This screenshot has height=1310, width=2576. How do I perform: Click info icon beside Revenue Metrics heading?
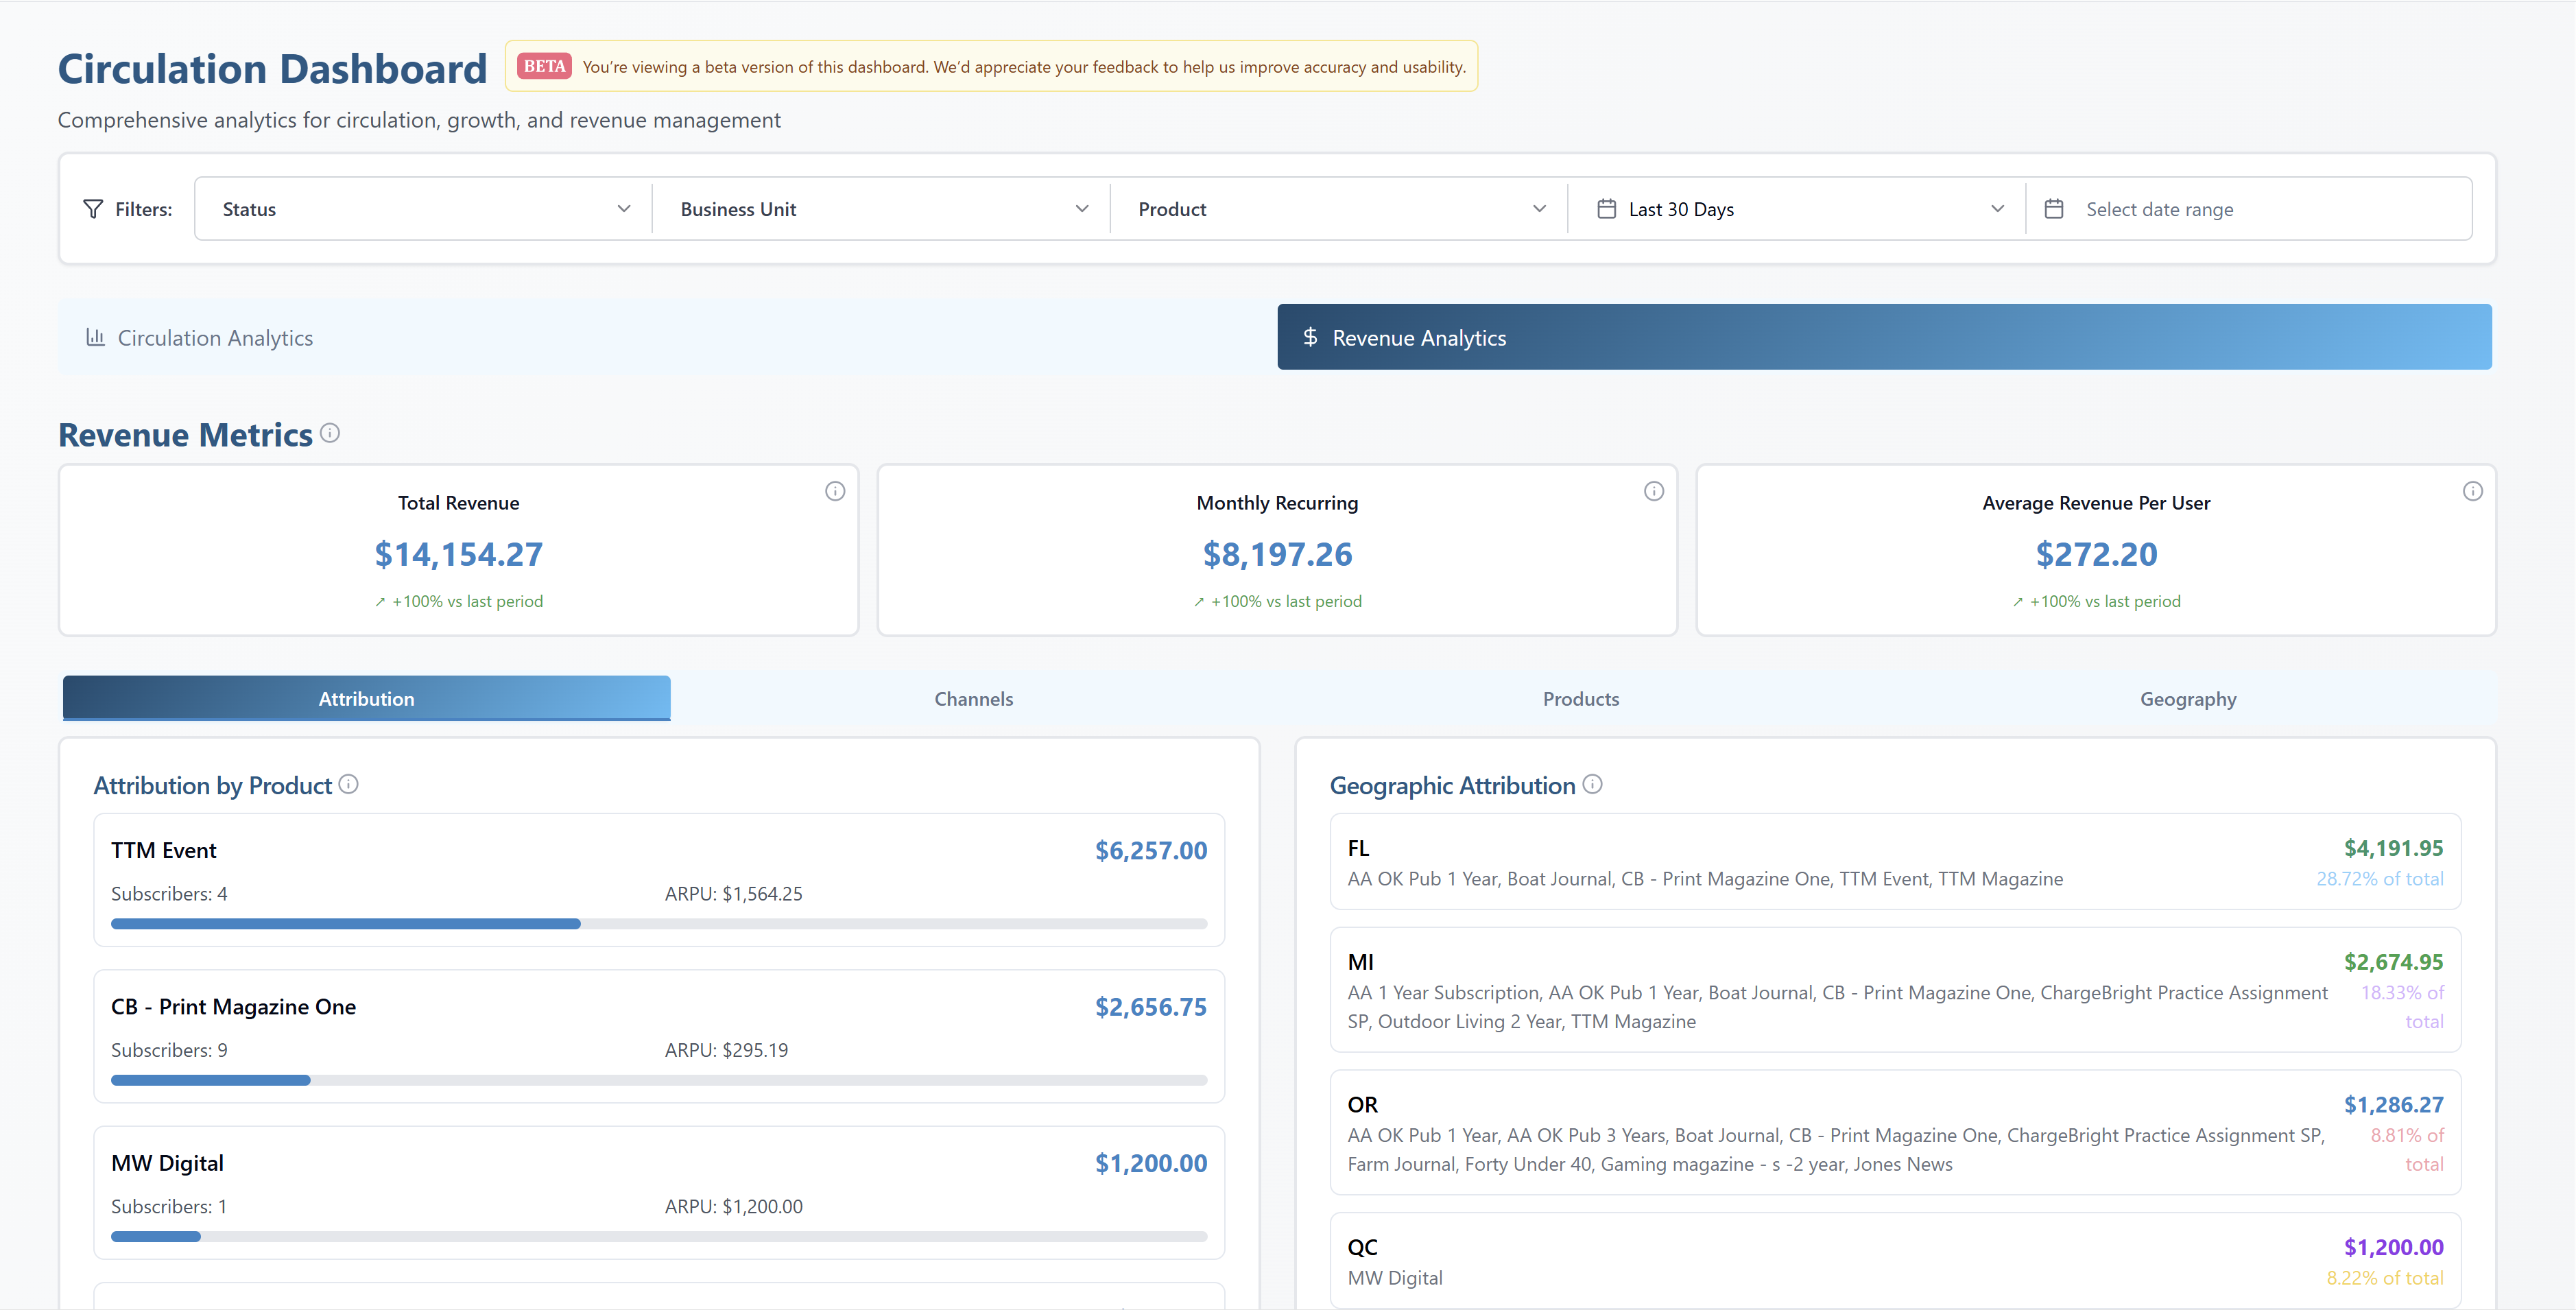pos(330,433)
